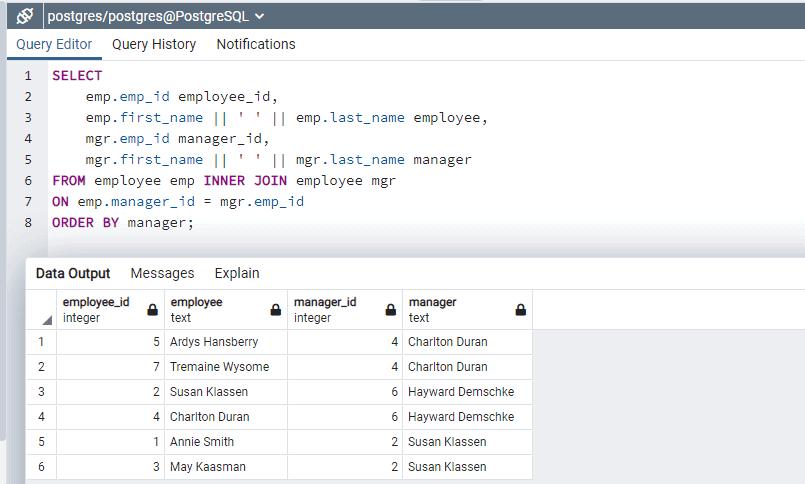Click the lock icon in employee column
805x484 pixels.
point(275,310)
